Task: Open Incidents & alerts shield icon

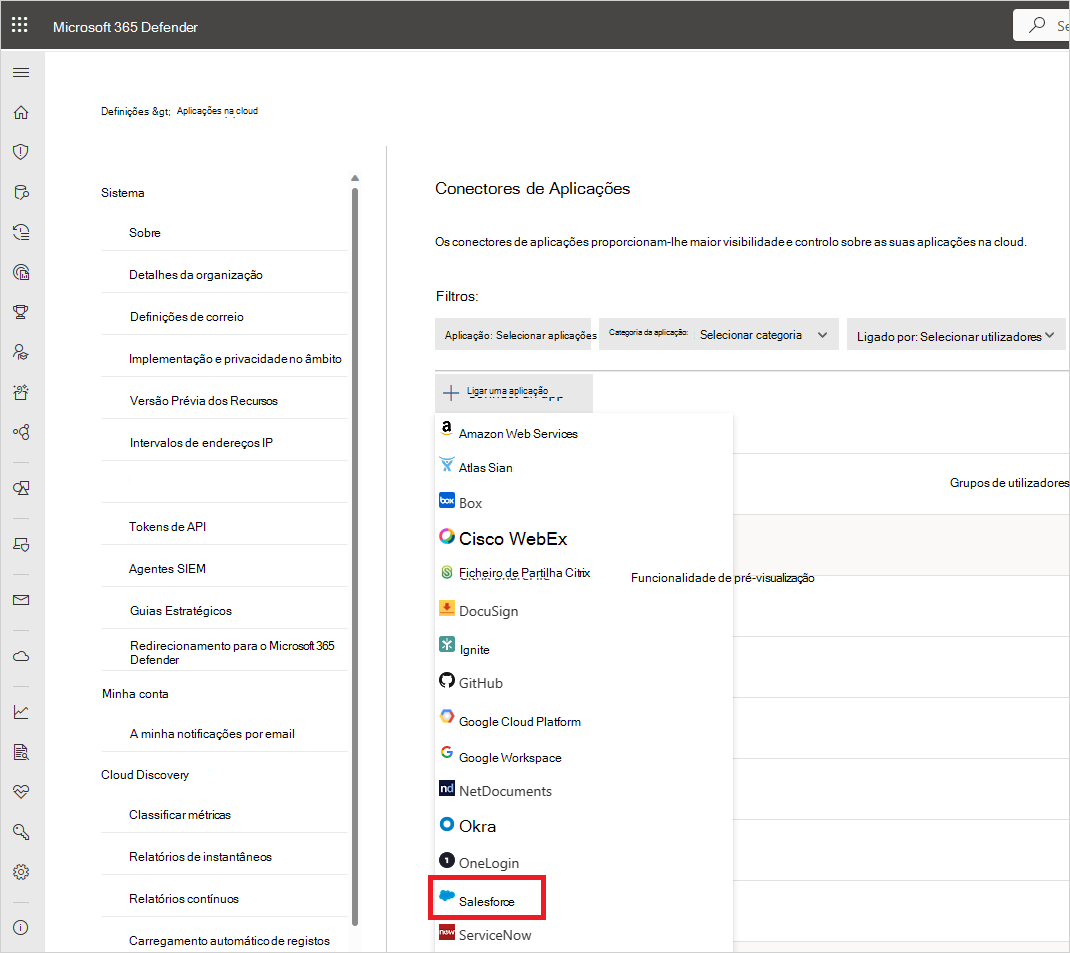Action: click(21, 151)
